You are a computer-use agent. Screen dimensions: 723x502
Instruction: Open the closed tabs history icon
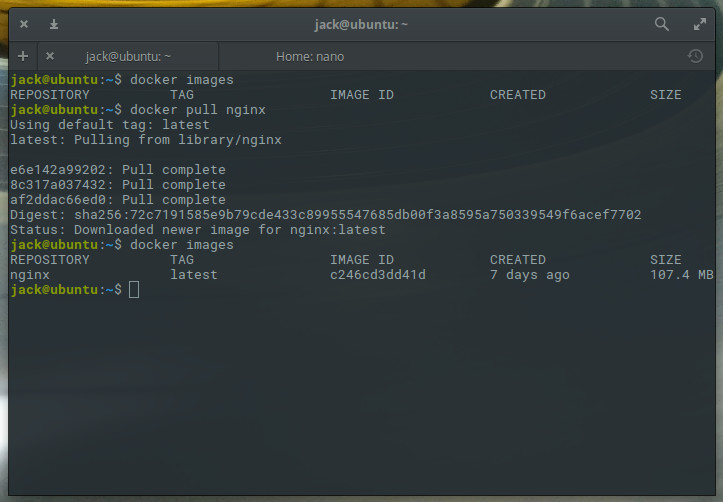coord(695,56)
